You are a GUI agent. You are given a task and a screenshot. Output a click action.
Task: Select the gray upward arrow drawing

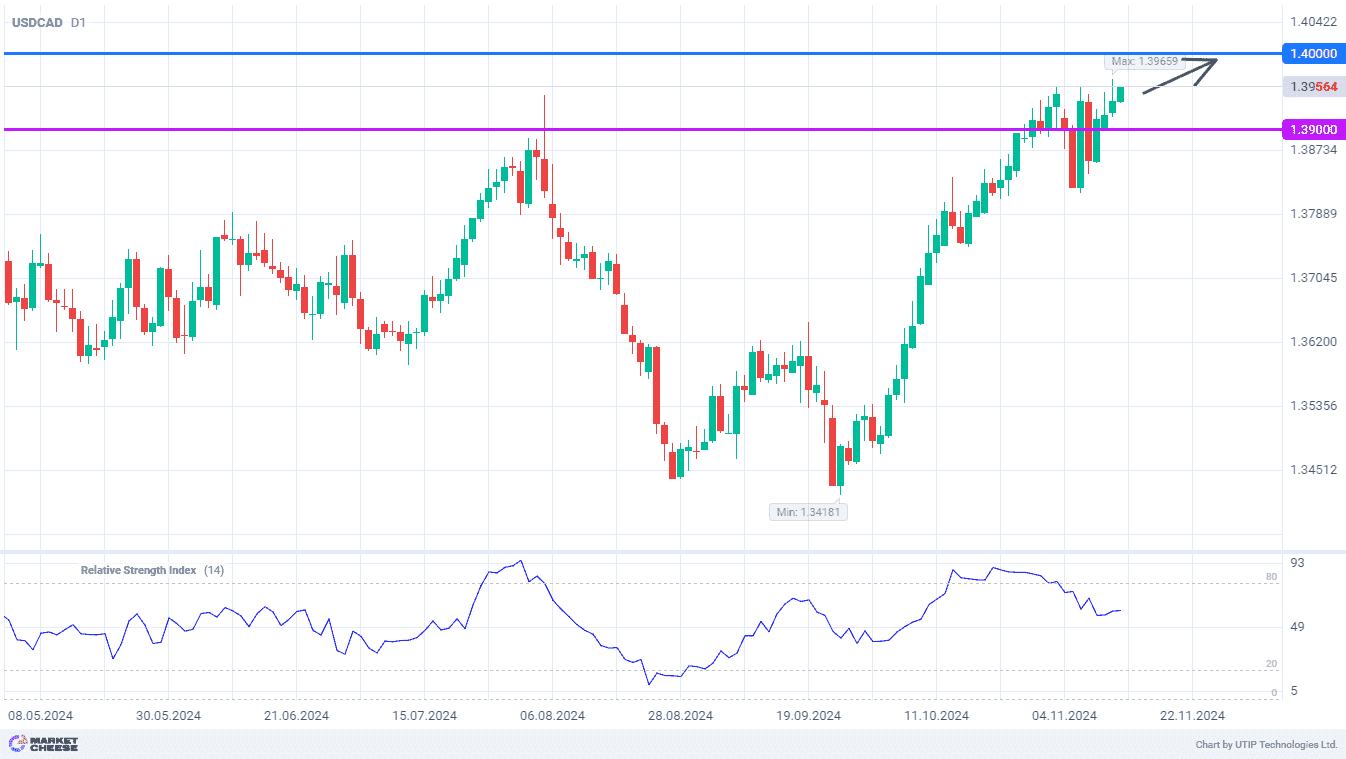point(1181,76)
